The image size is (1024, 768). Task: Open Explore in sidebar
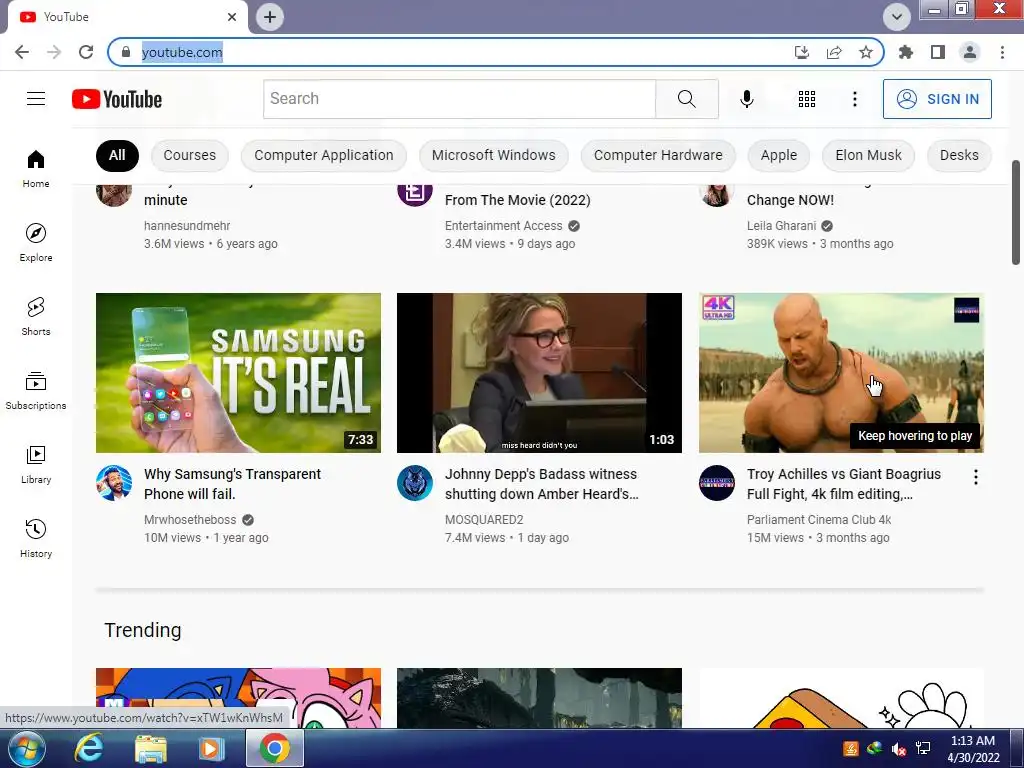[36, 242]
